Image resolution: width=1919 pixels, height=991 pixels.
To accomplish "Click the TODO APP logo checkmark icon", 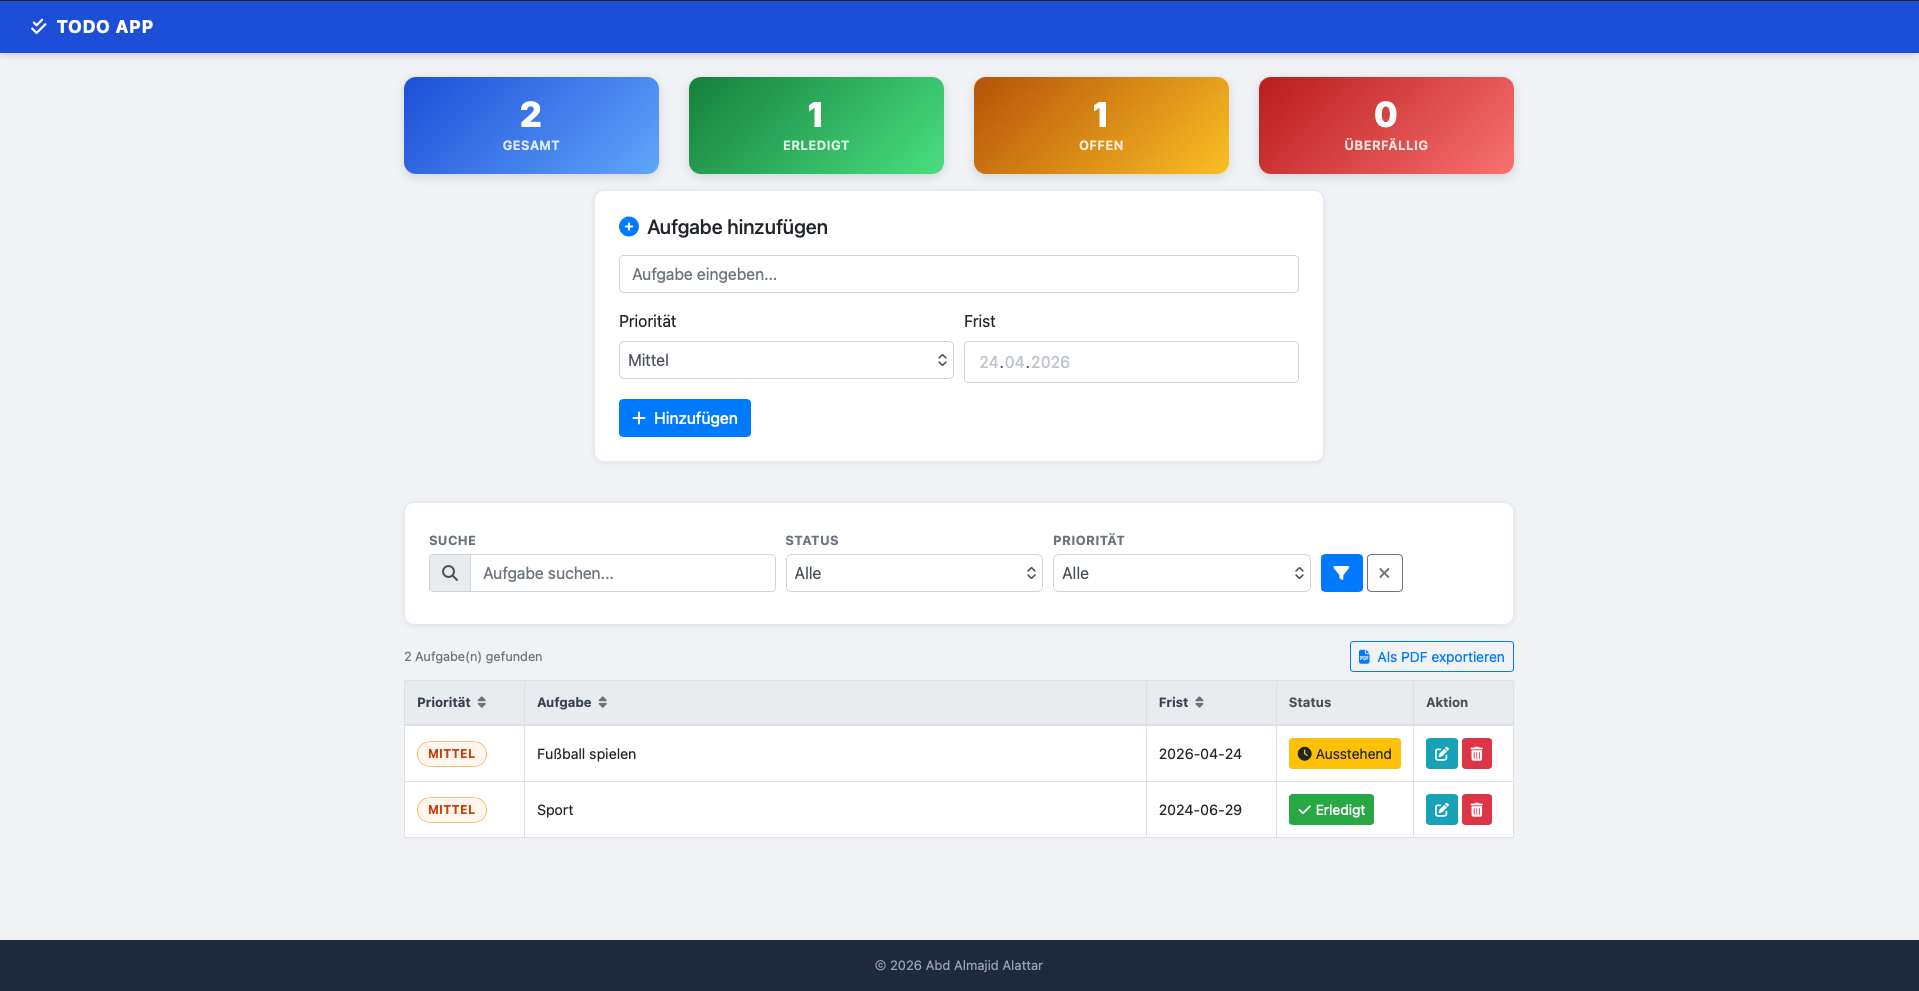I will (x=38, y=27).
